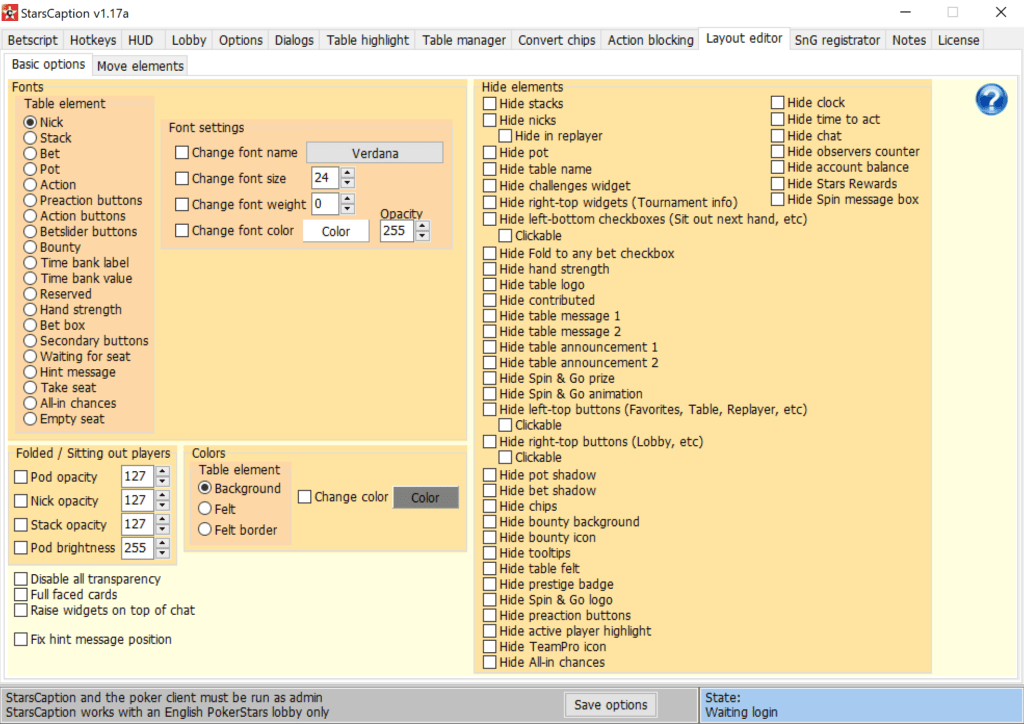Select the Stack font radio button
The height and width of the screenshot is (724, 1024).
(30, 138)
